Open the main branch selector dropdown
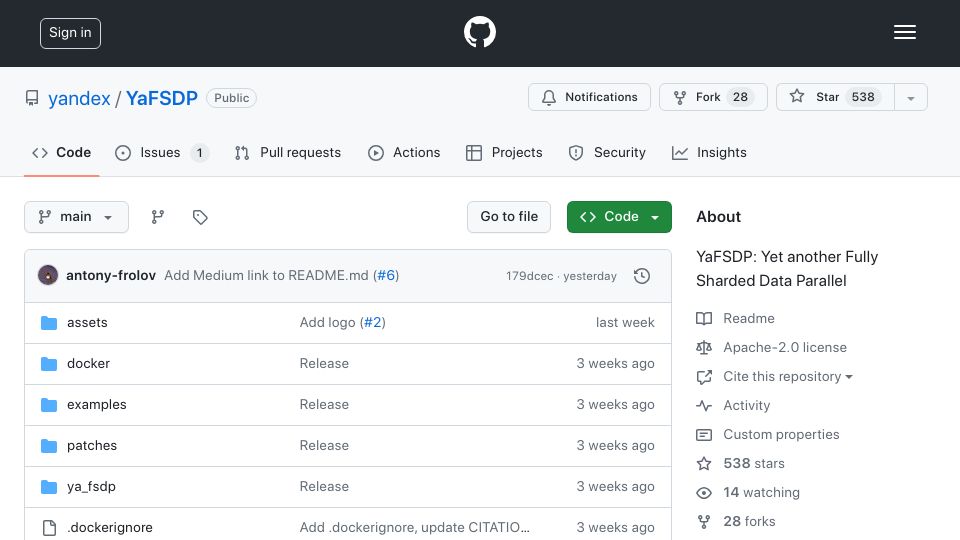This screenshot has width=960, height=540. click(x=77, y=217)
